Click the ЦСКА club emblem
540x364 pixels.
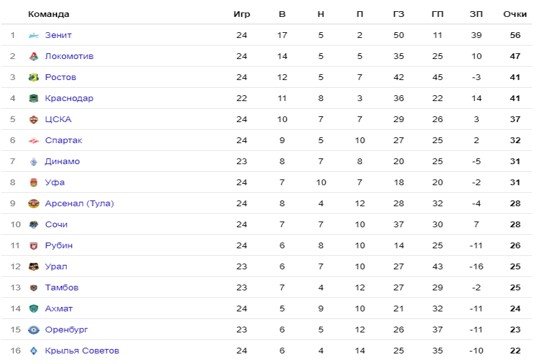pos(33,119)
